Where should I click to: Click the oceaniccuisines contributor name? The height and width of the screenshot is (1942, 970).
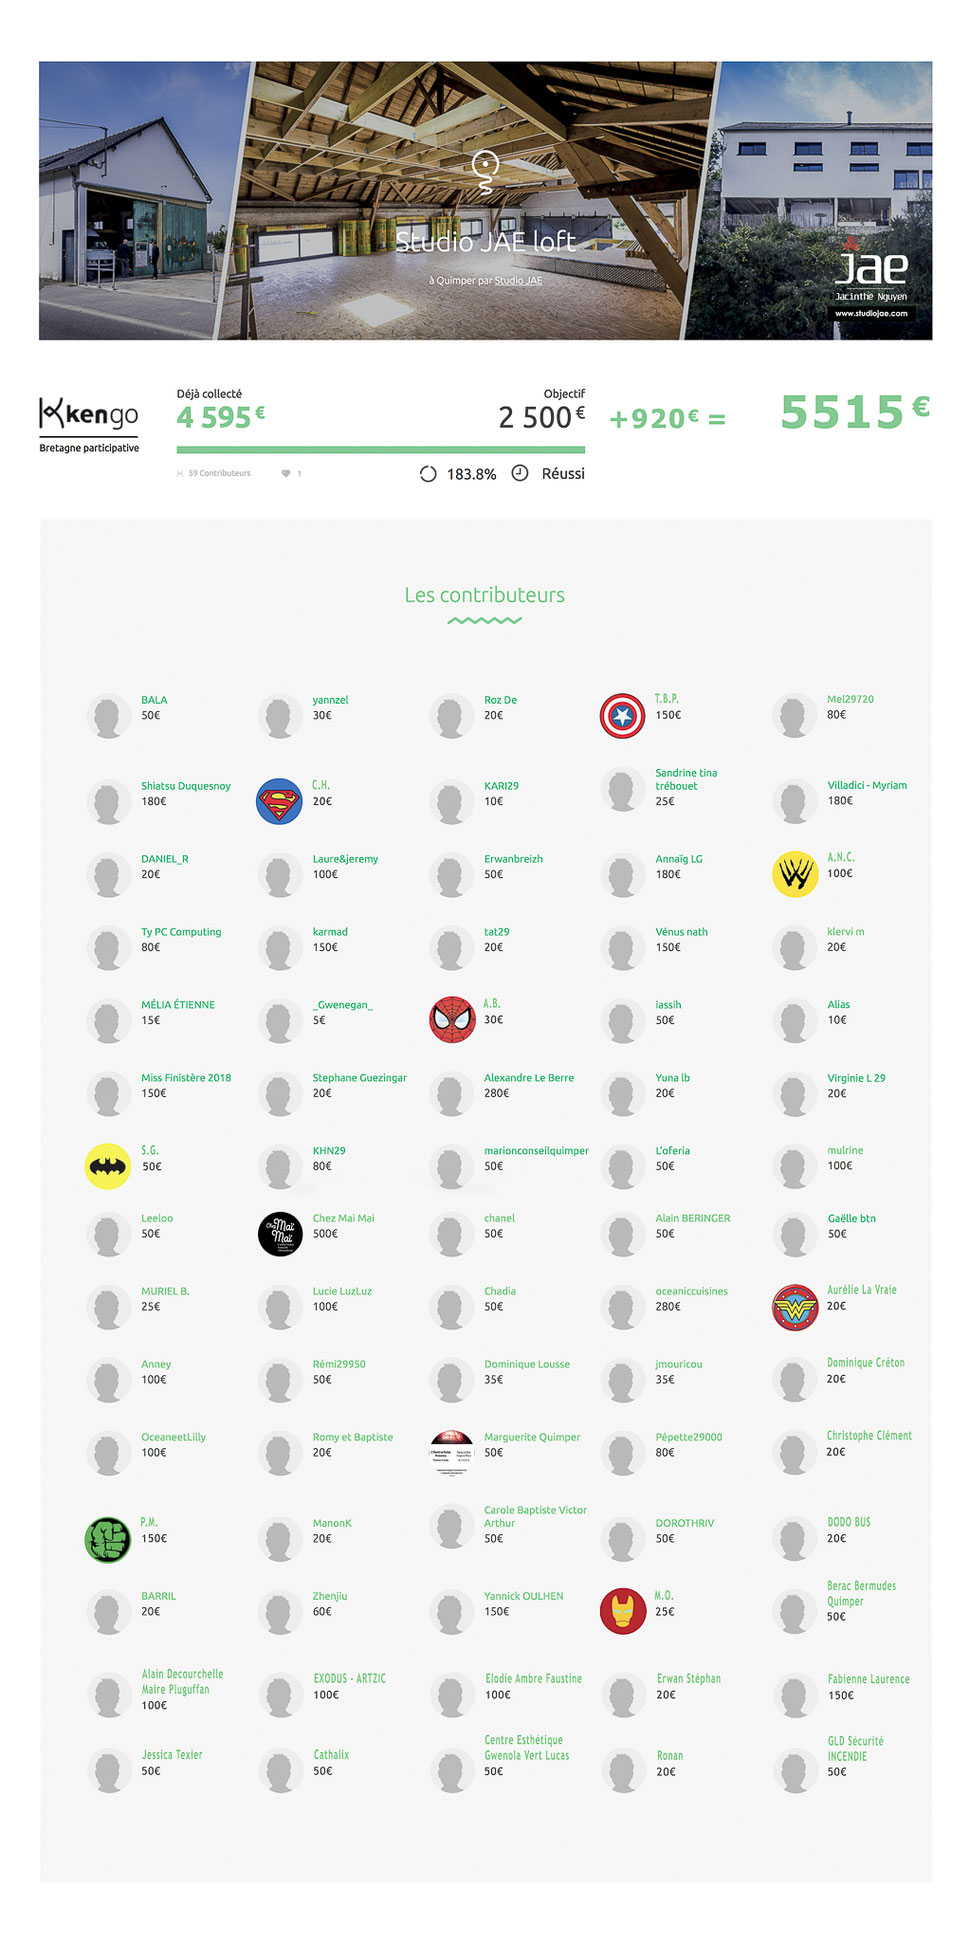(x=691, y=1291)
